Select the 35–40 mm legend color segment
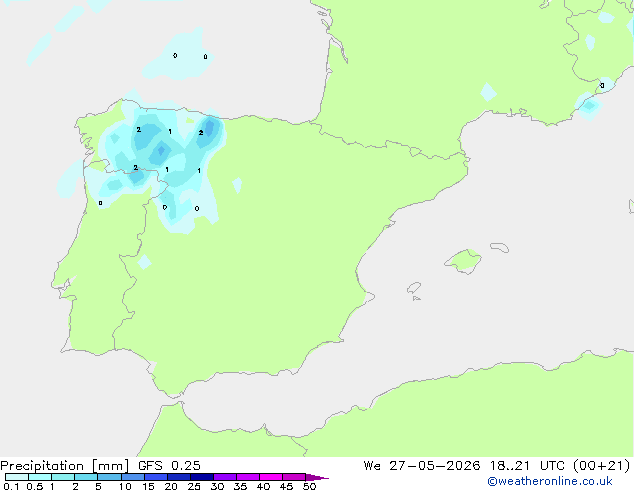The image size is (634, 490). pyautogui.click(x=247, y=477)
